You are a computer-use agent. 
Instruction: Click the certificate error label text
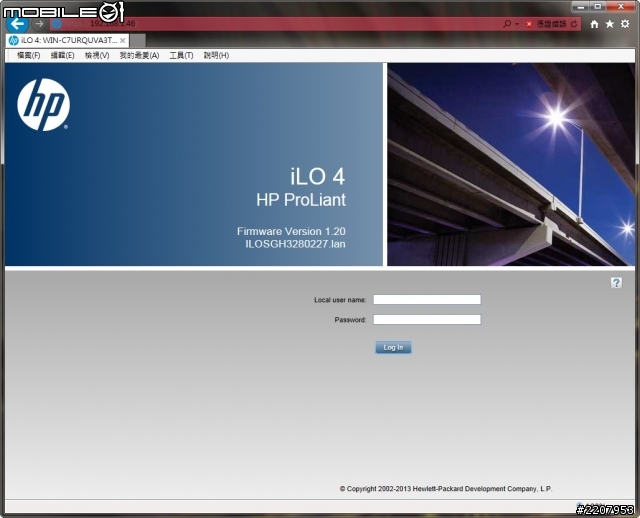(x=551, y=24)
